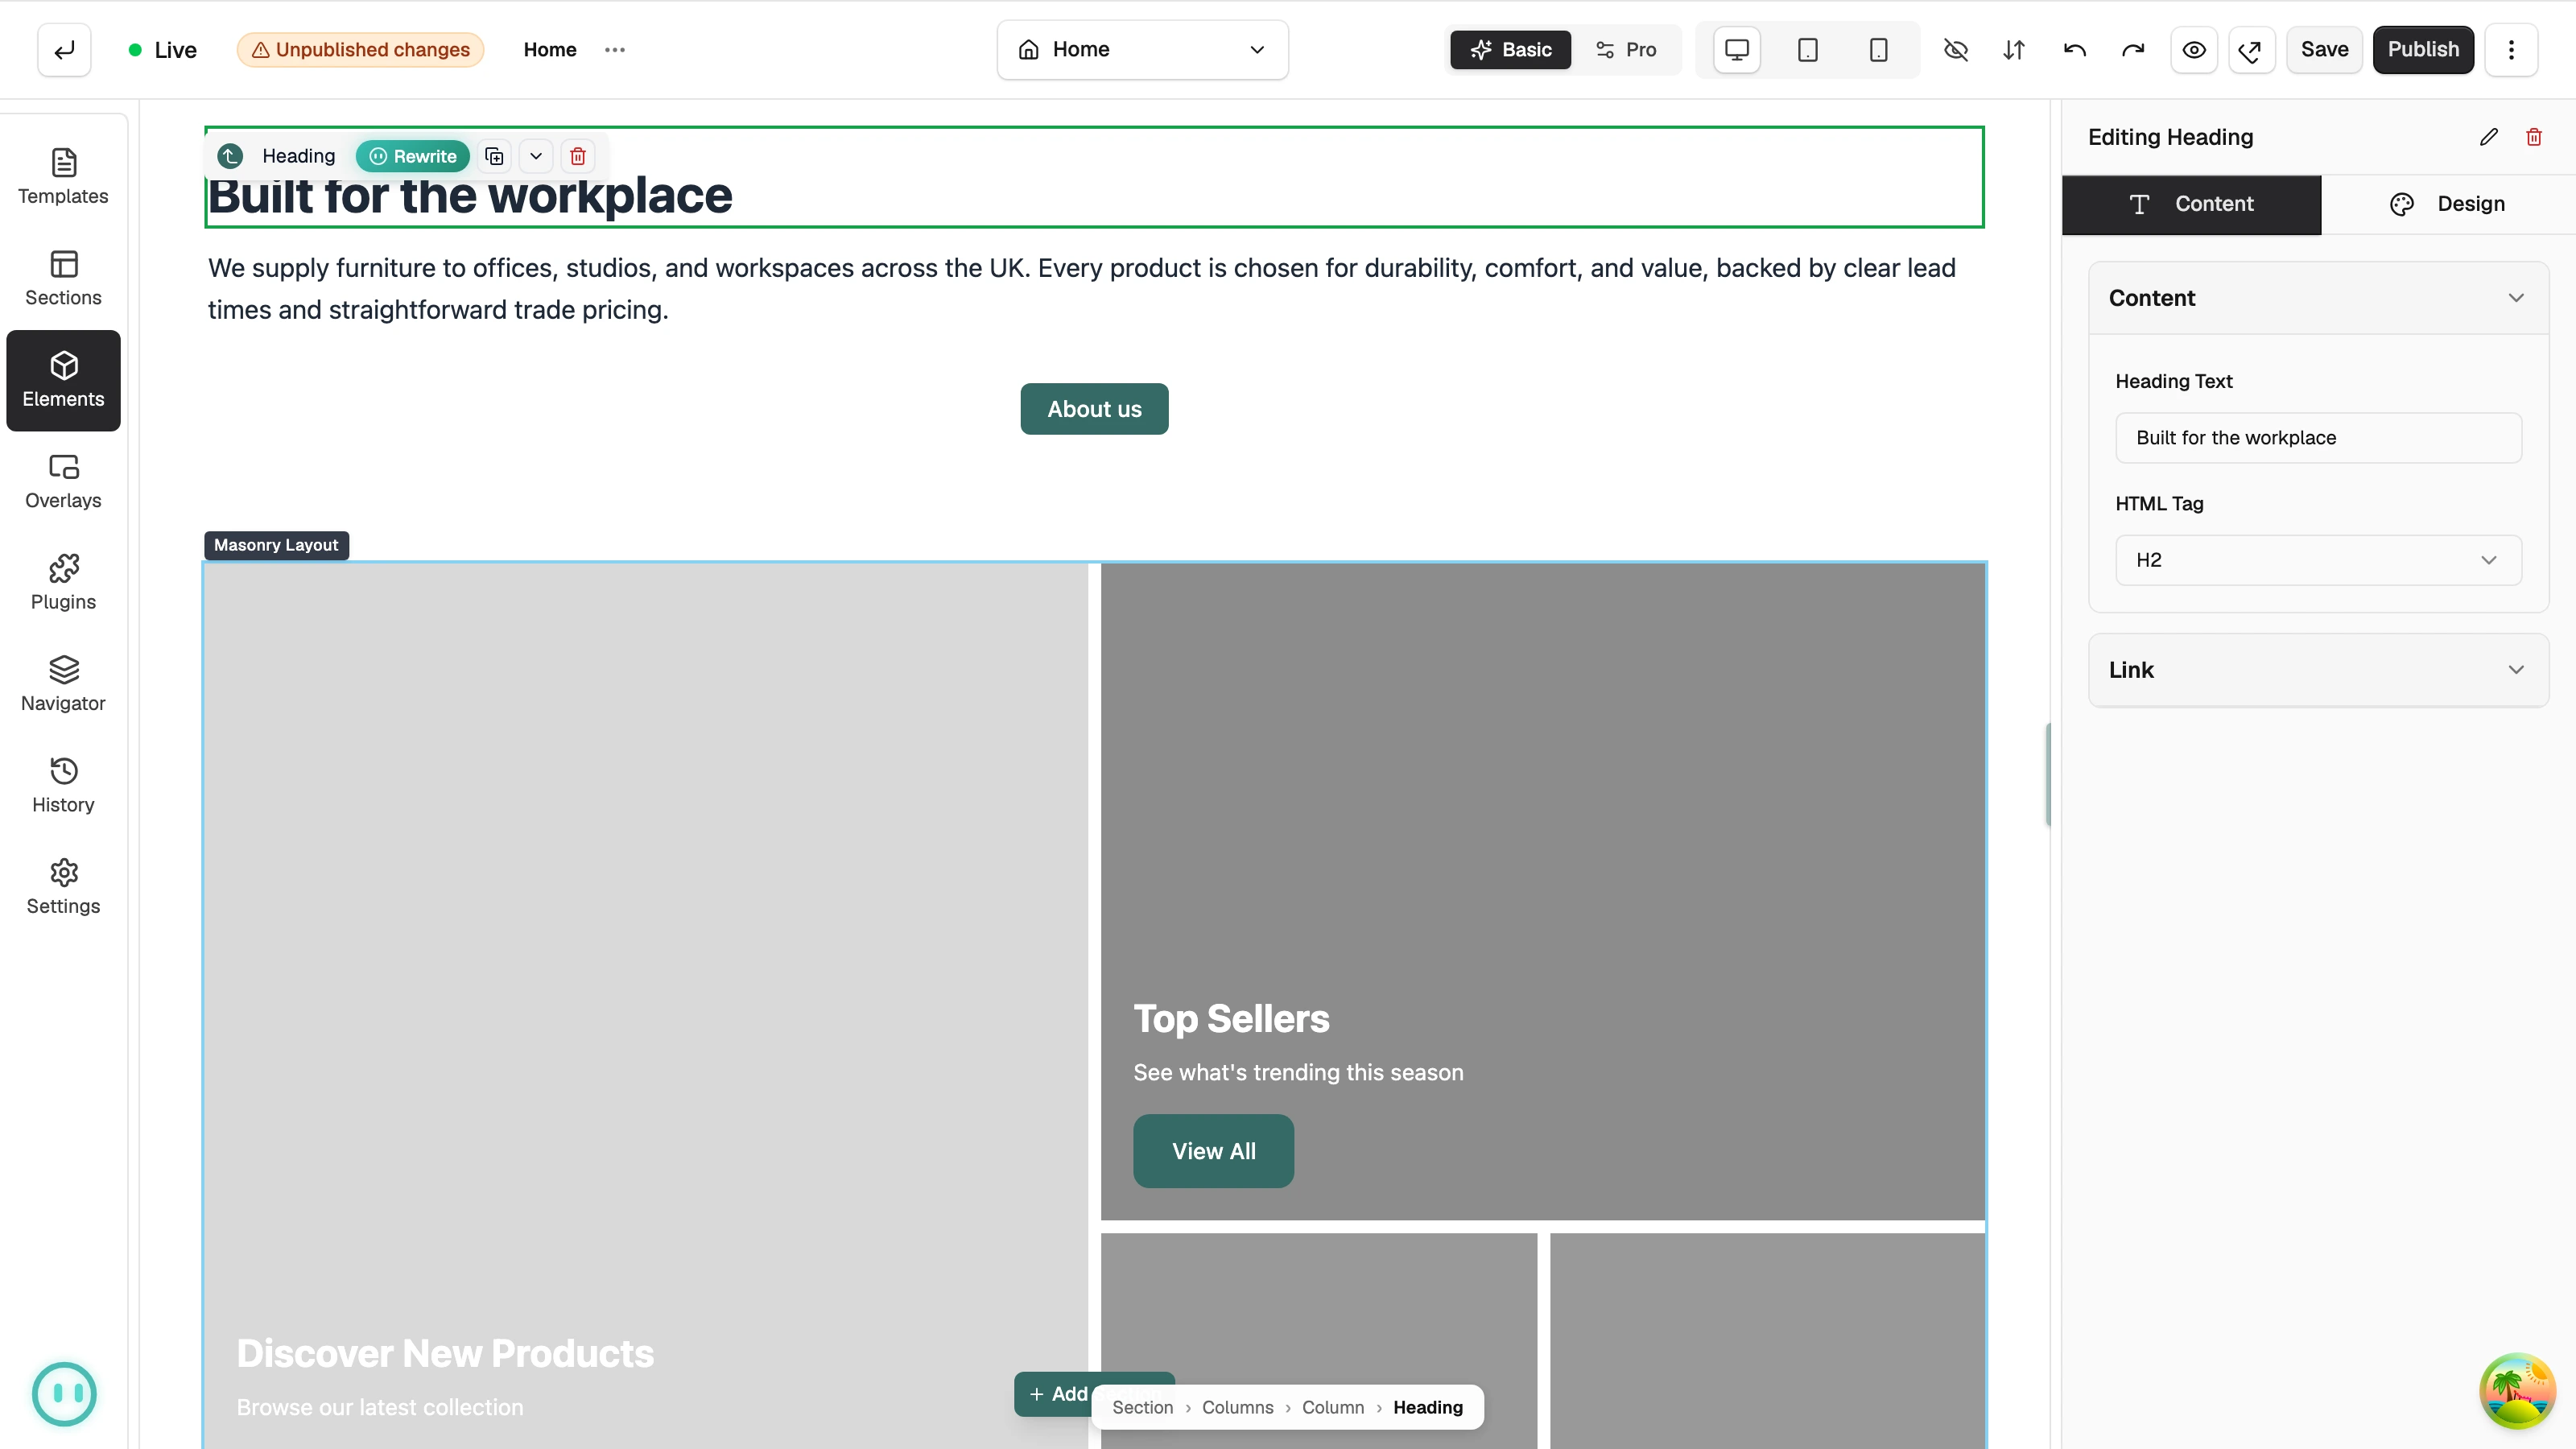
Task: Select the Content tab
Action: tap(2191, 204)
